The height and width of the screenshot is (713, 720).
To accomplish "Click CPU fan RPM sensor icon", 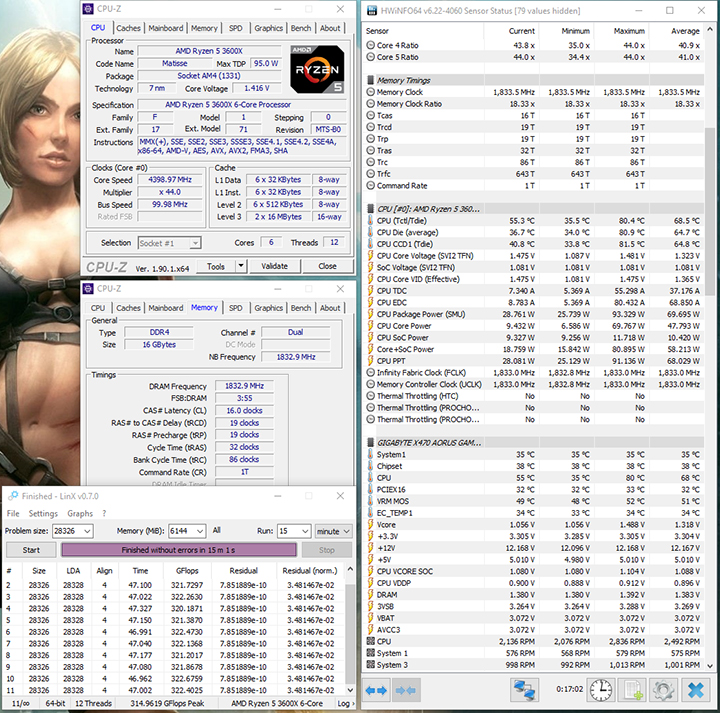I will pyautogui.click(x=371, y=641).
